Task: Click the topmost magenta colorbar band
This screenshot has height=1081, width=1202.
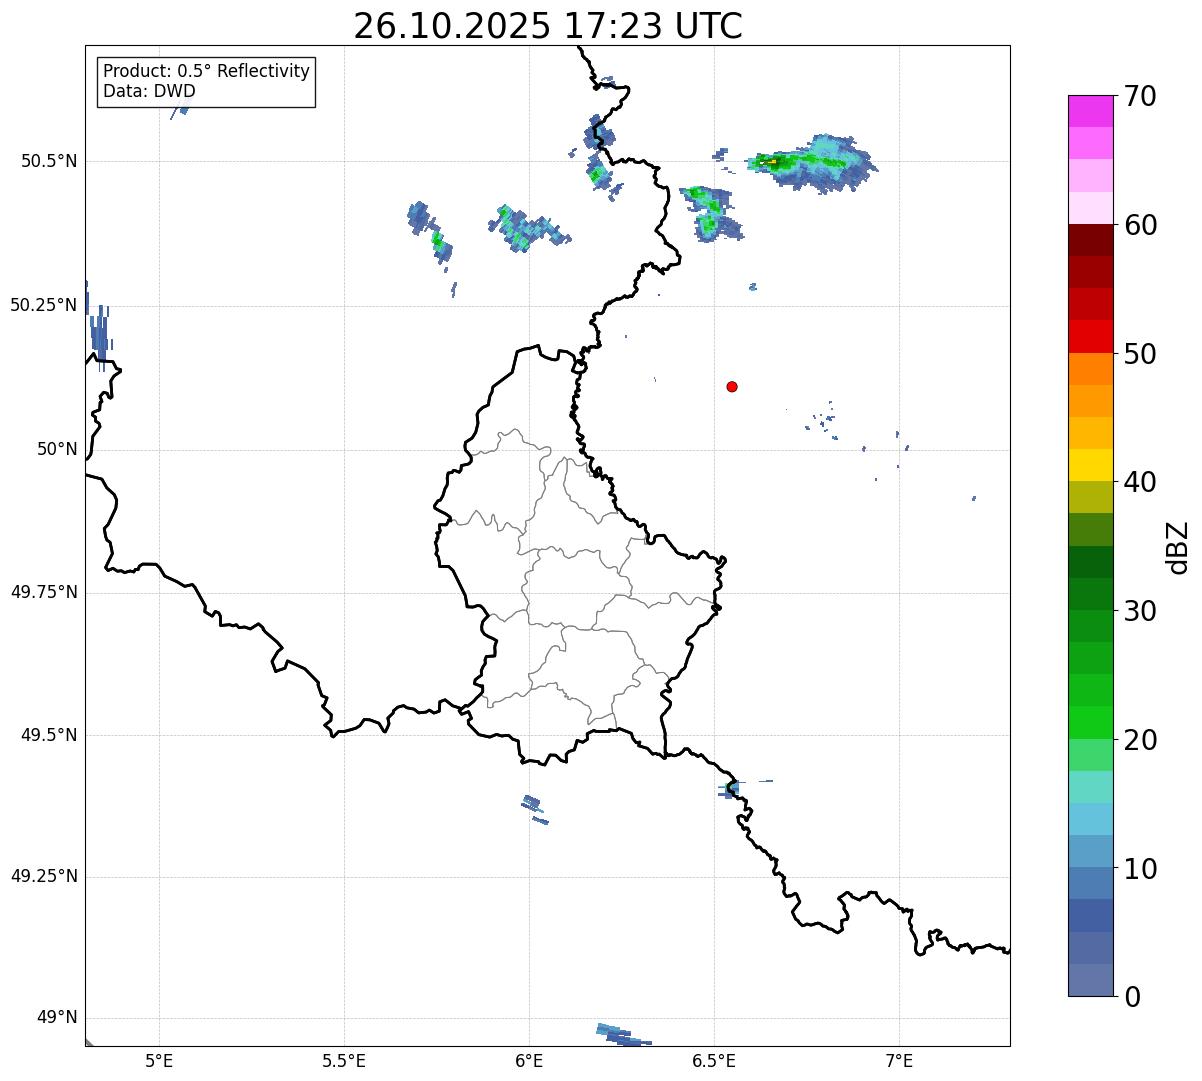Action: (1096, 111)
